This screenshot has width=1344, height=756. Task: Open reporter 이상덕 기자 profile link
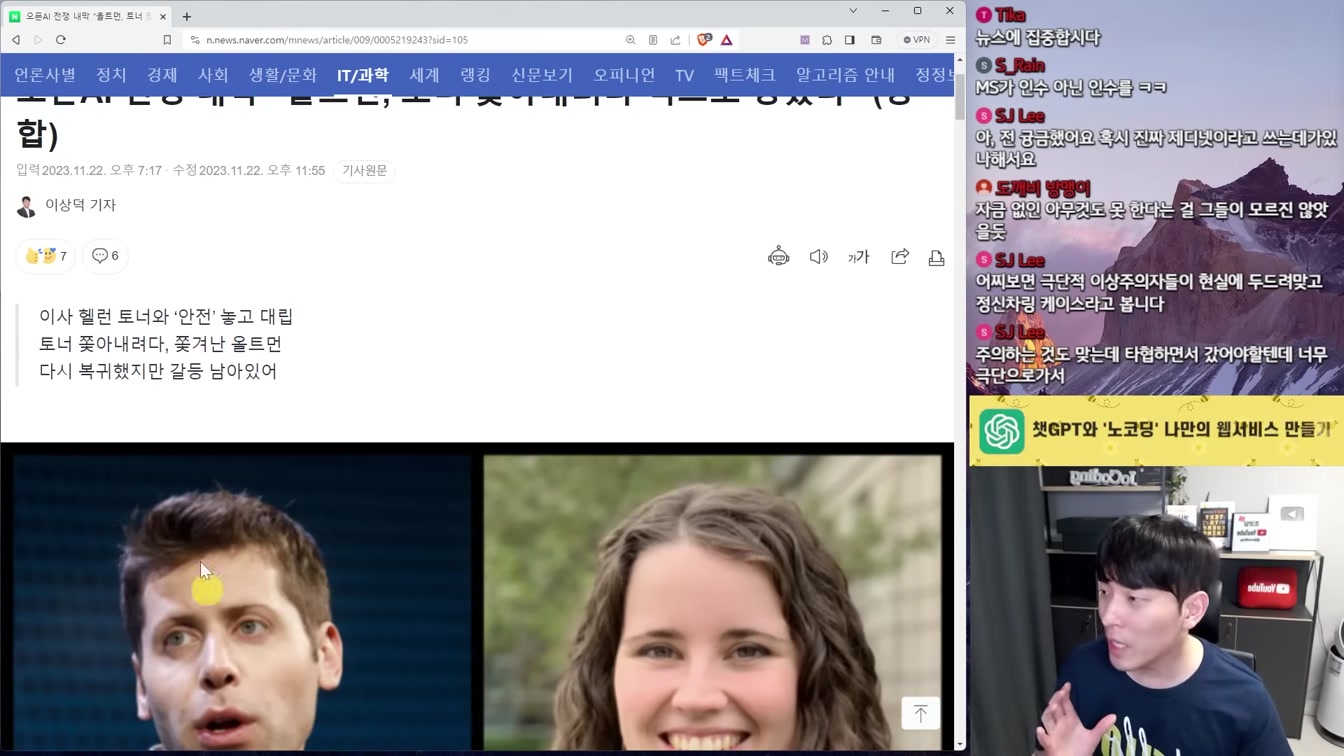(80, 205)
